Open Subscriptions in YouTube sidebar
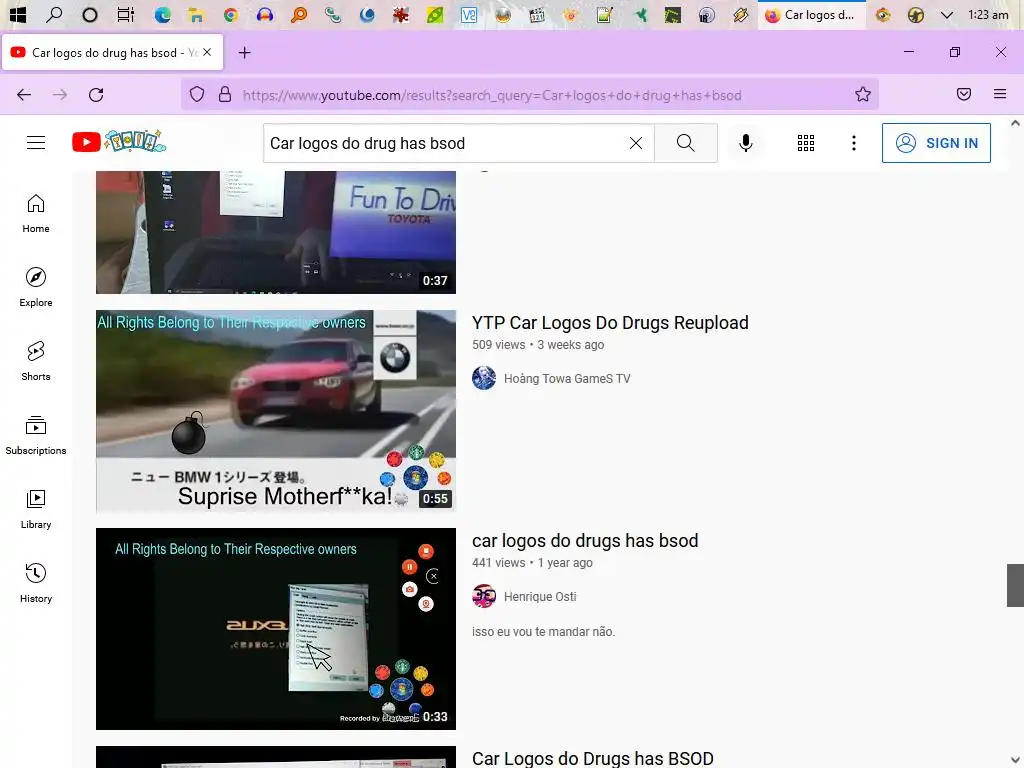This screenshot has height=768, width=1024. [x=36, y=435]
